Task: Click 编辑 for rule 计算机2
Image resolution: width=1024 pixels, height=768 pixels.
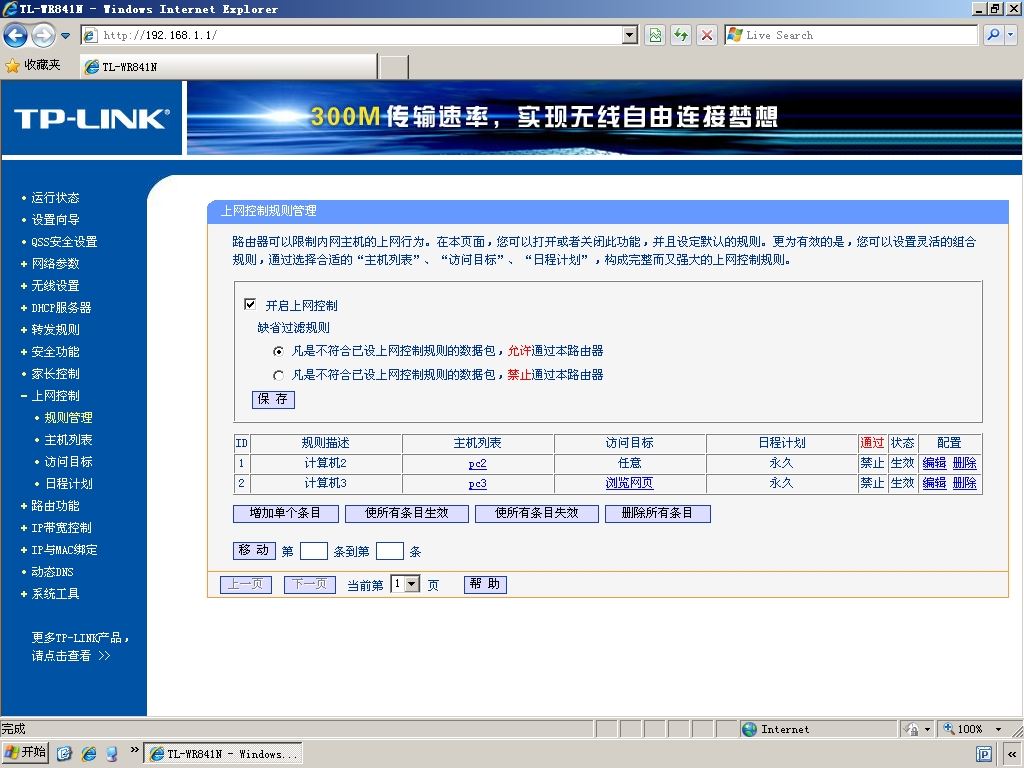Action: [935, 463]
